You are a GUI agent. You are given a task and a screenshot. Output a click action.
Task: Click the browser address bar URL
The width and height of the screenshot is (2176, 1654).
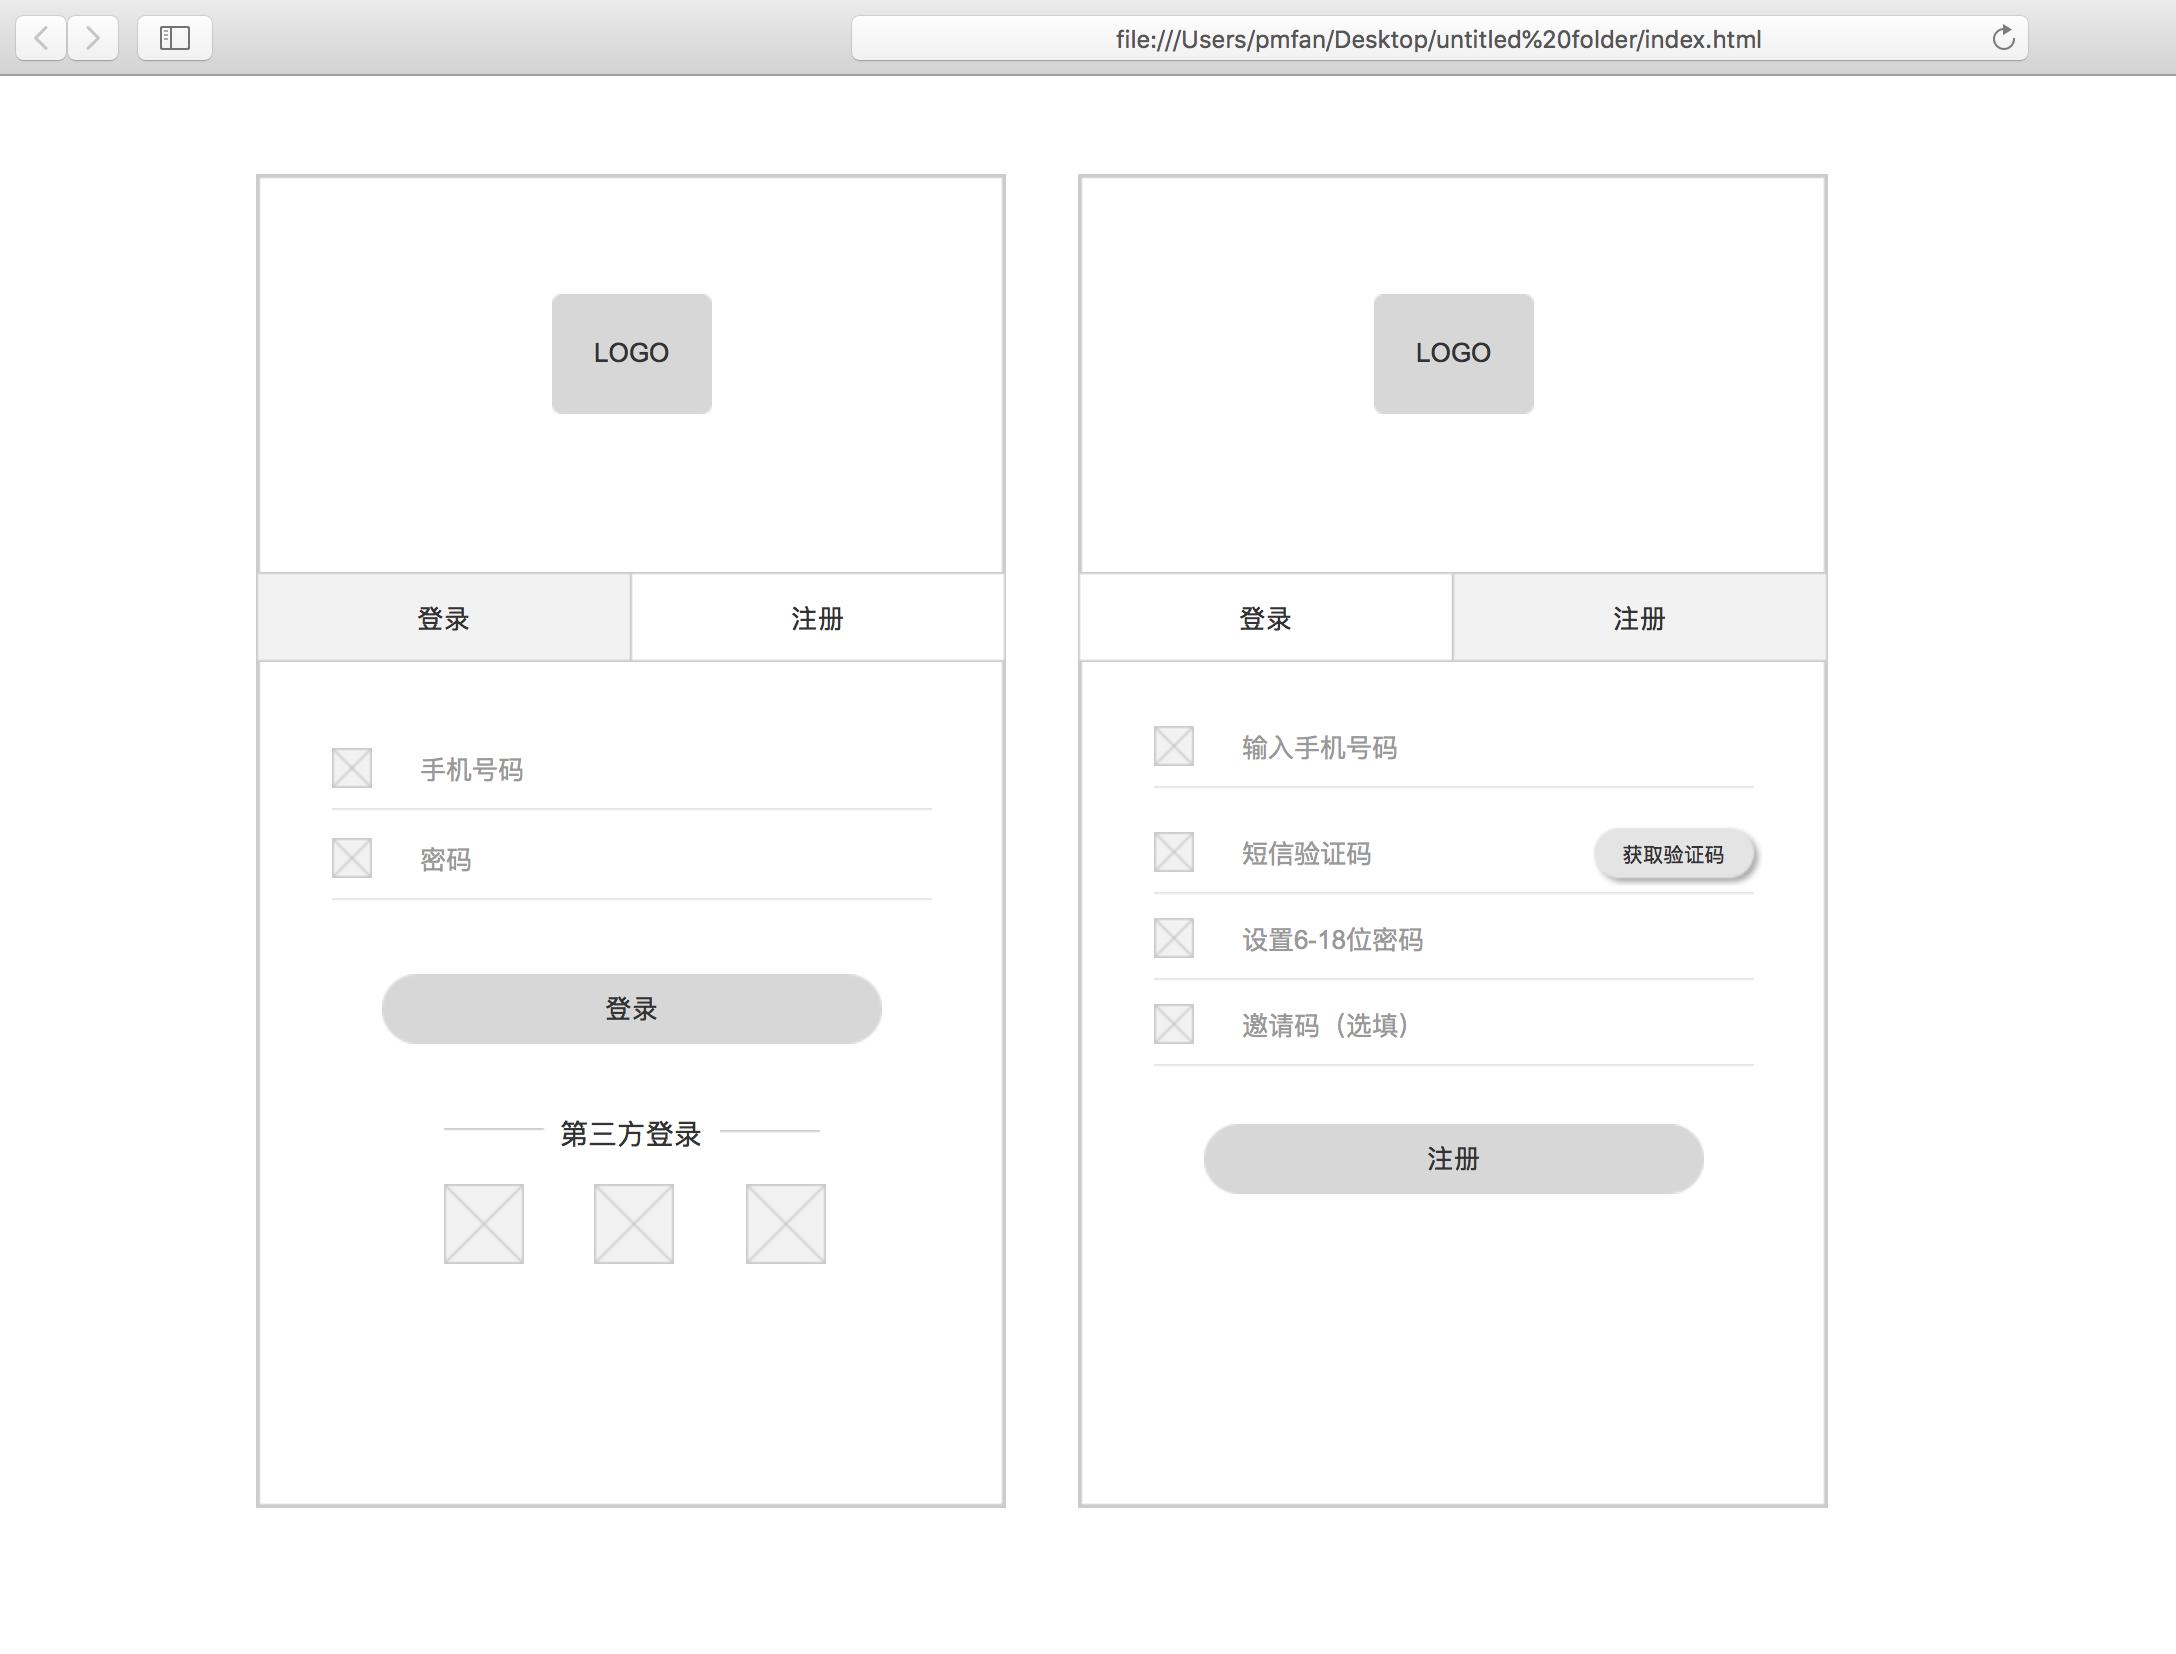(1438, 39)
